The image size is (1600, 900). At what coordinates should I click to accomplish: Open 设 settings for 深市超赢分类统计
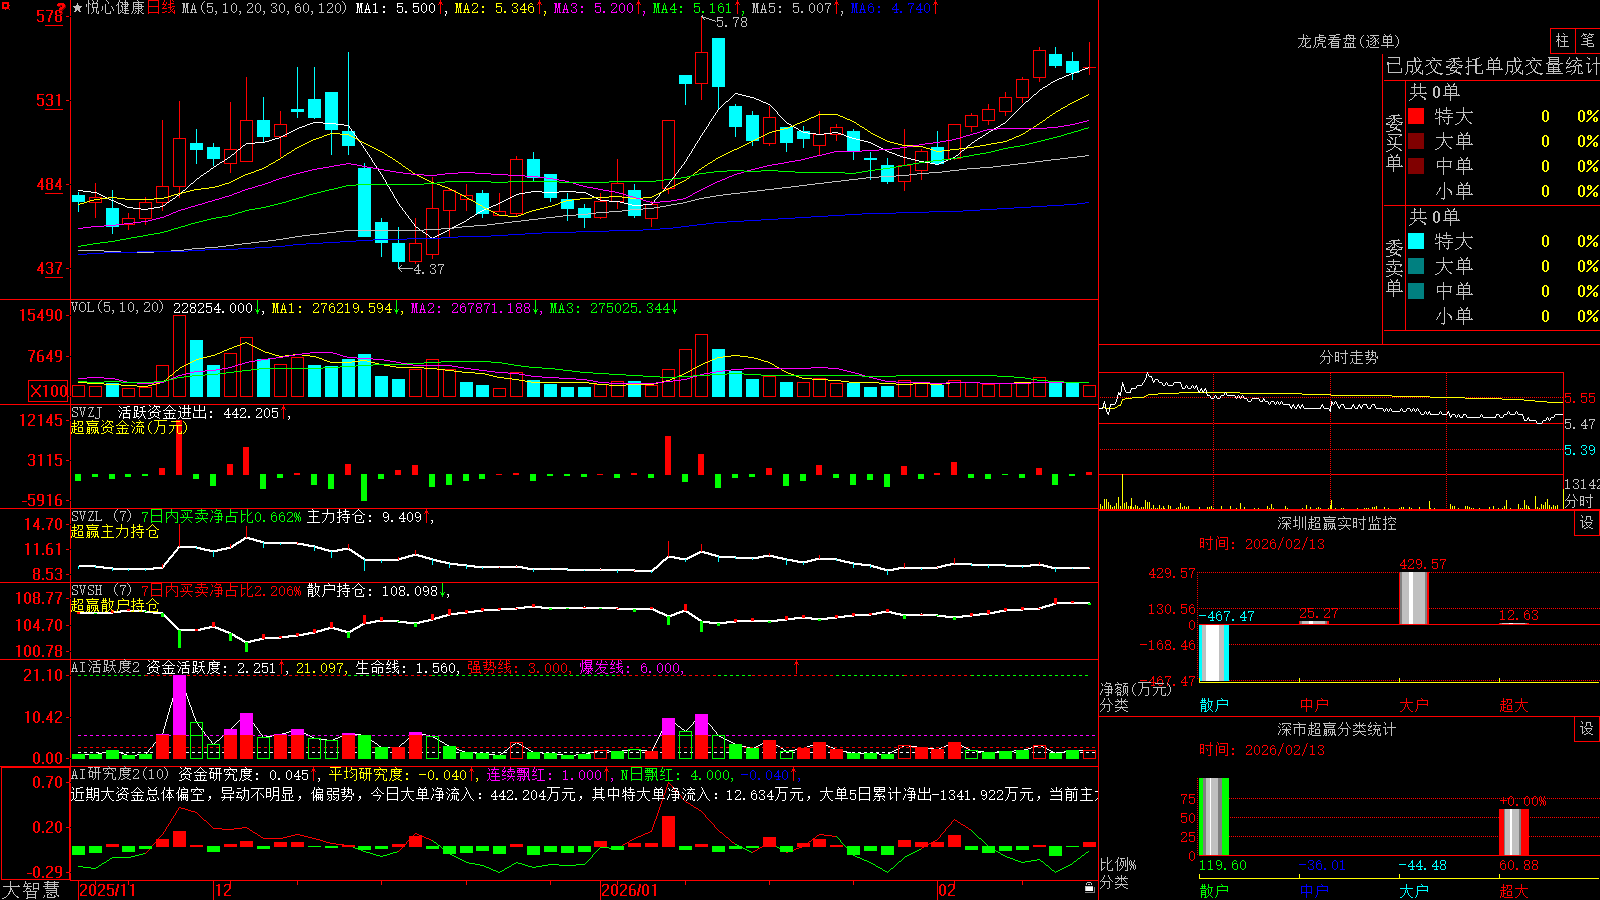click(x=1587, y=729)
